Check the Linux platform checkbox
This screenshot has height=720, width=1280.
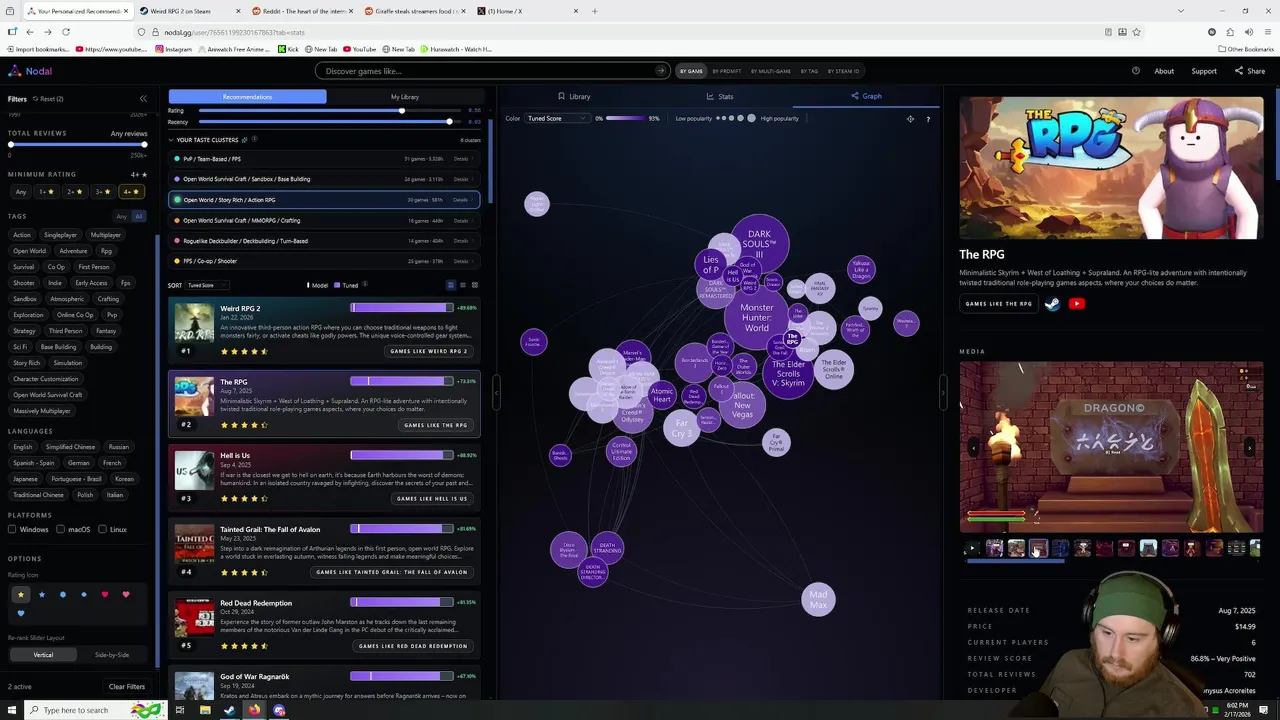pos(102,529)
